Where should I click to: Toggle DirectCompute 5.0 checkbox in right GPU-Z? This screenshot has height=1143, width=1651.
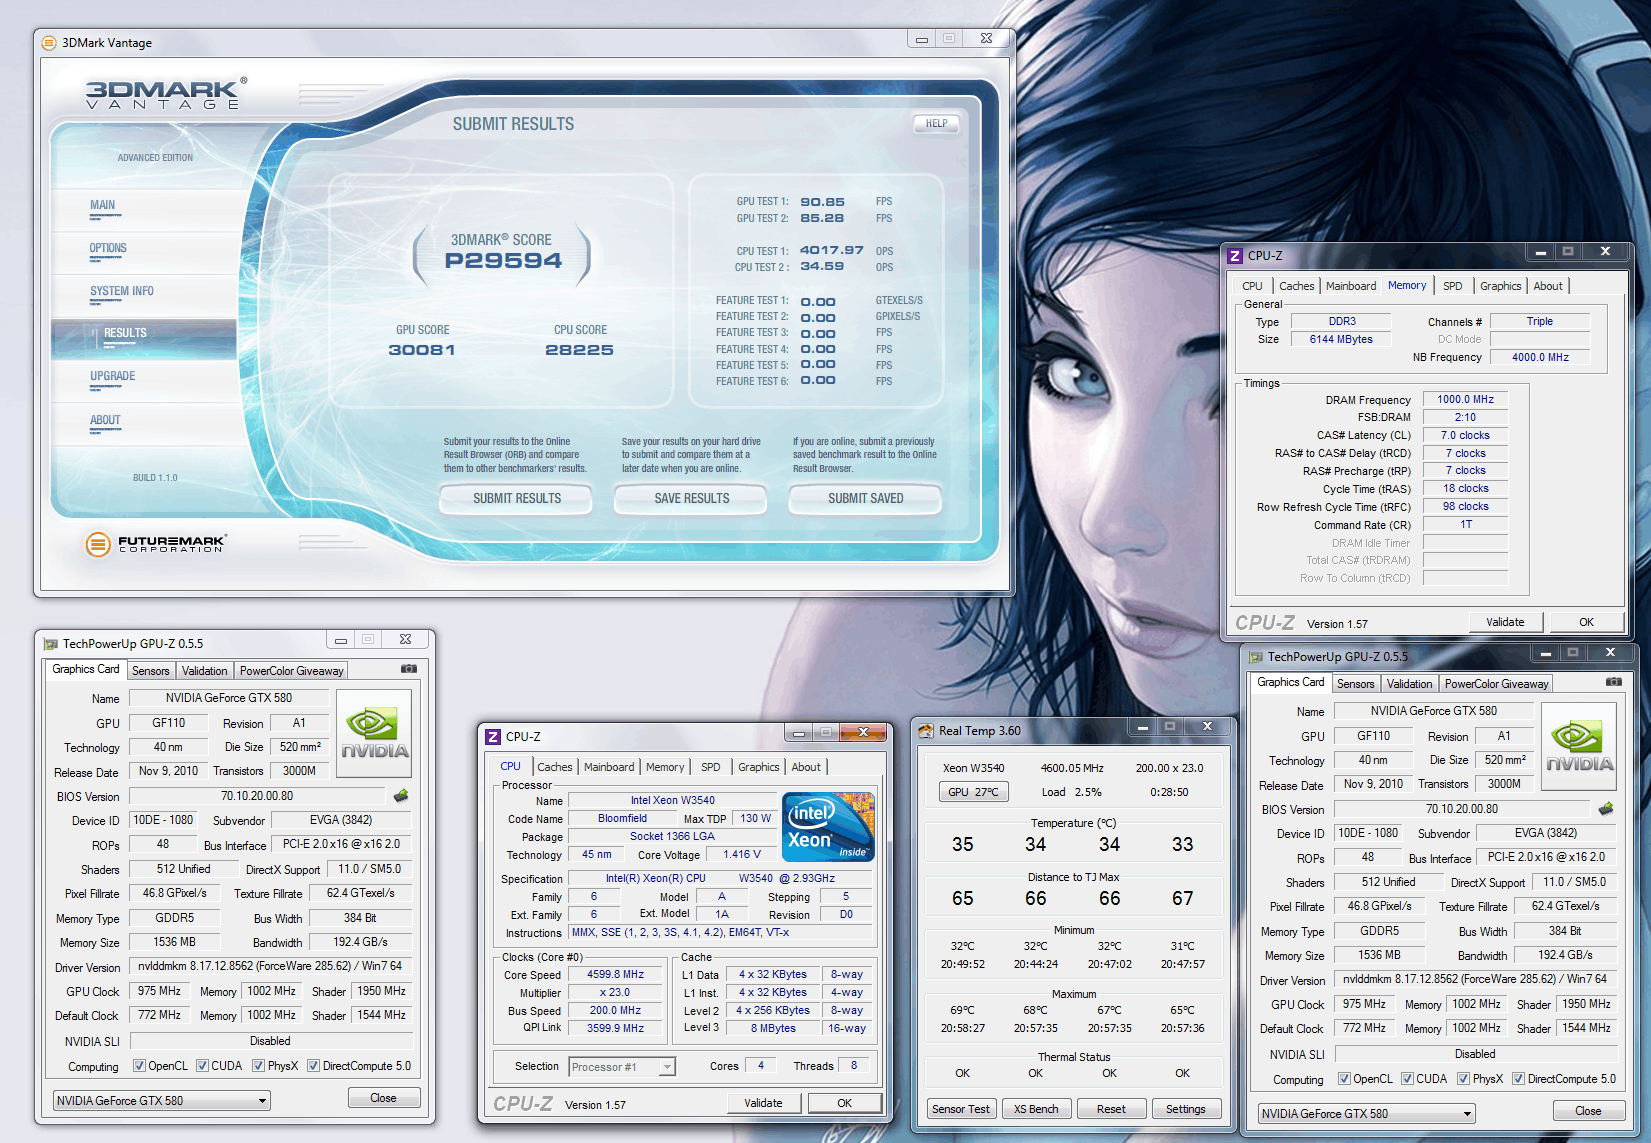[1519, 1079]
